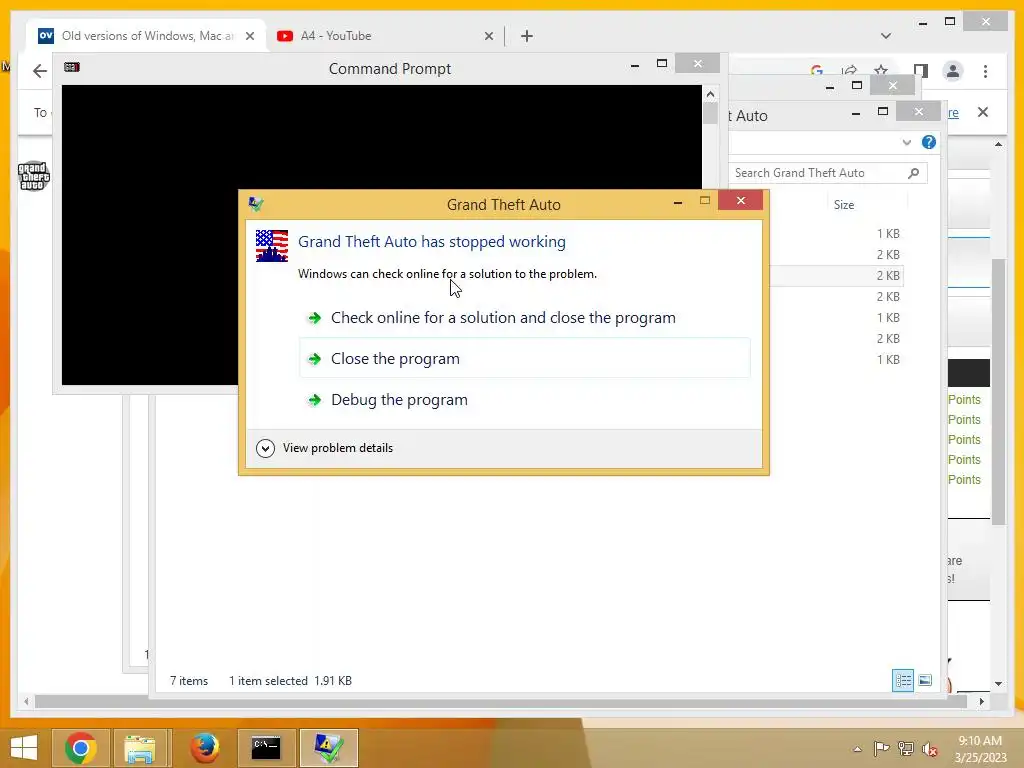Open Firefox from the taskbar

pyautogui.click(x=204, y=748)
